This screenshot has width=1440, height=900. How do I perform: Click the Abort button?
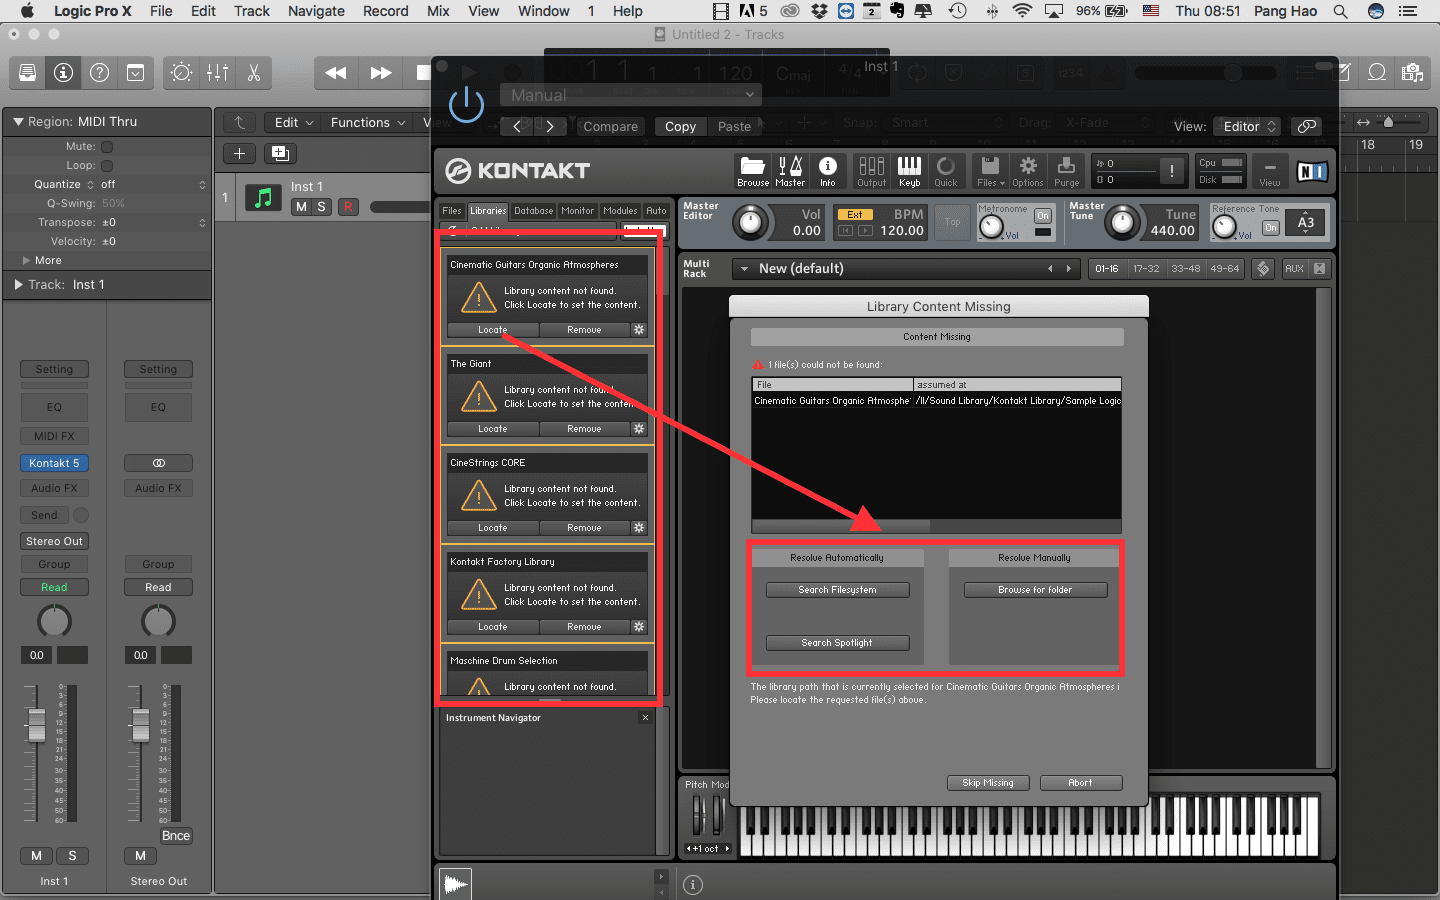[1081, 783]
